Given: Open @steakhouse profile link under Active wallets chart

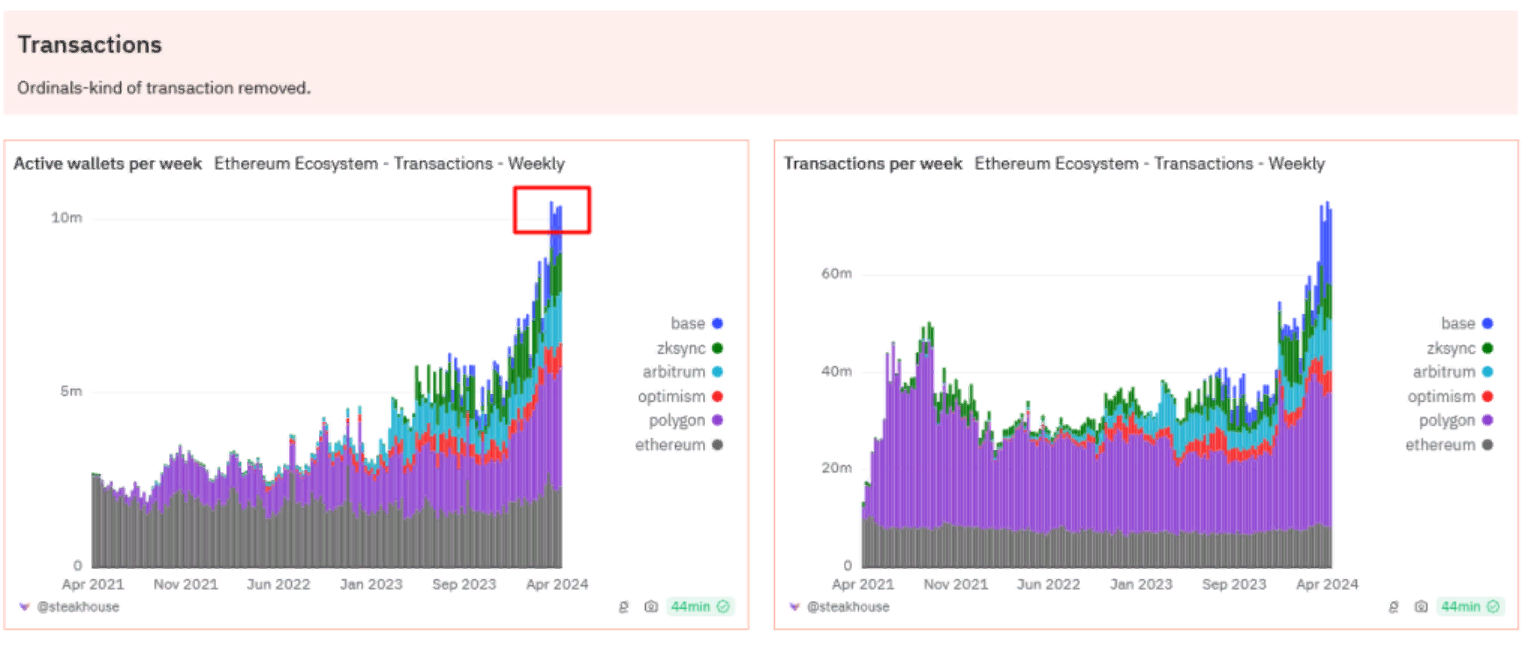Looking at the screenshot, I should 77,607.
